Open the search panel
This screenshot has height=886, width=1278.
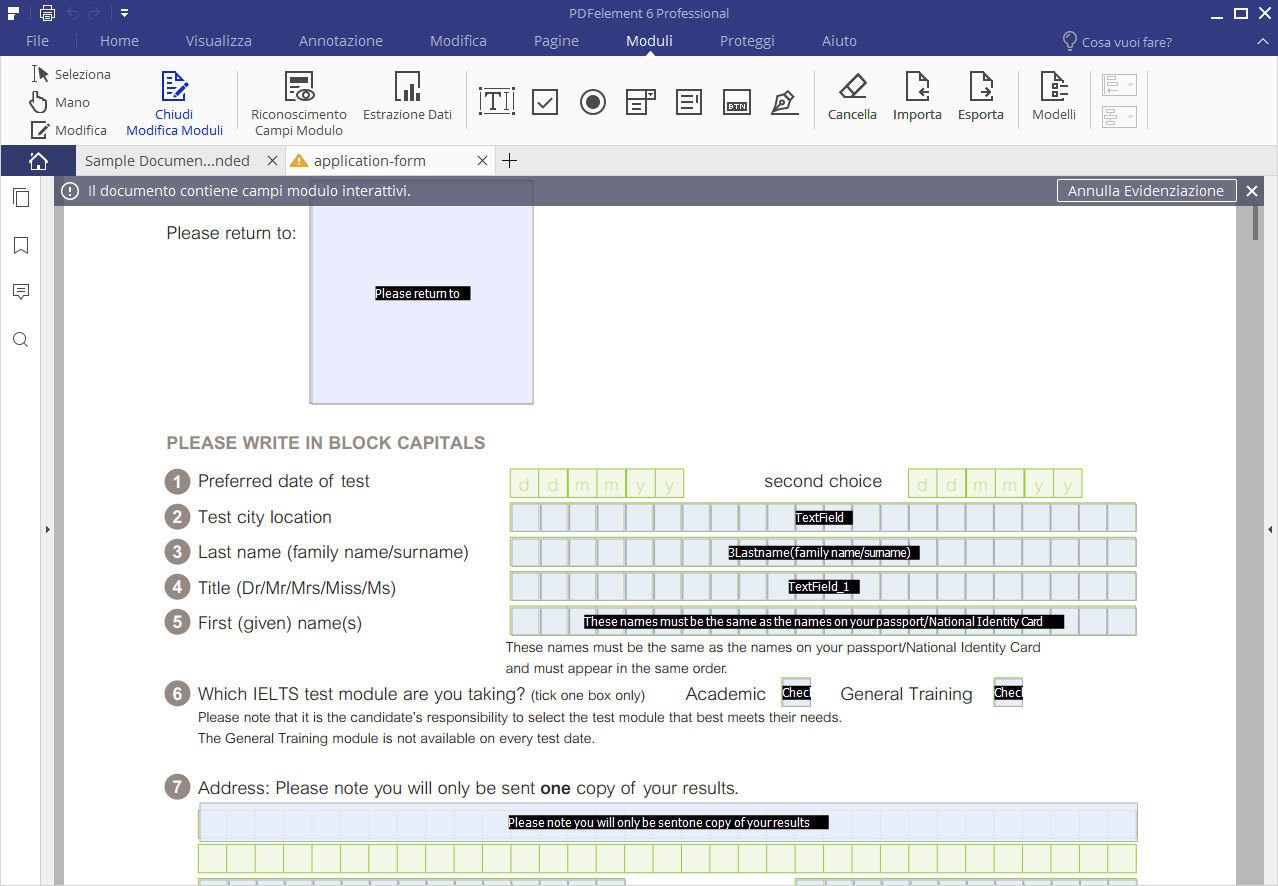(x=20, y=340)
